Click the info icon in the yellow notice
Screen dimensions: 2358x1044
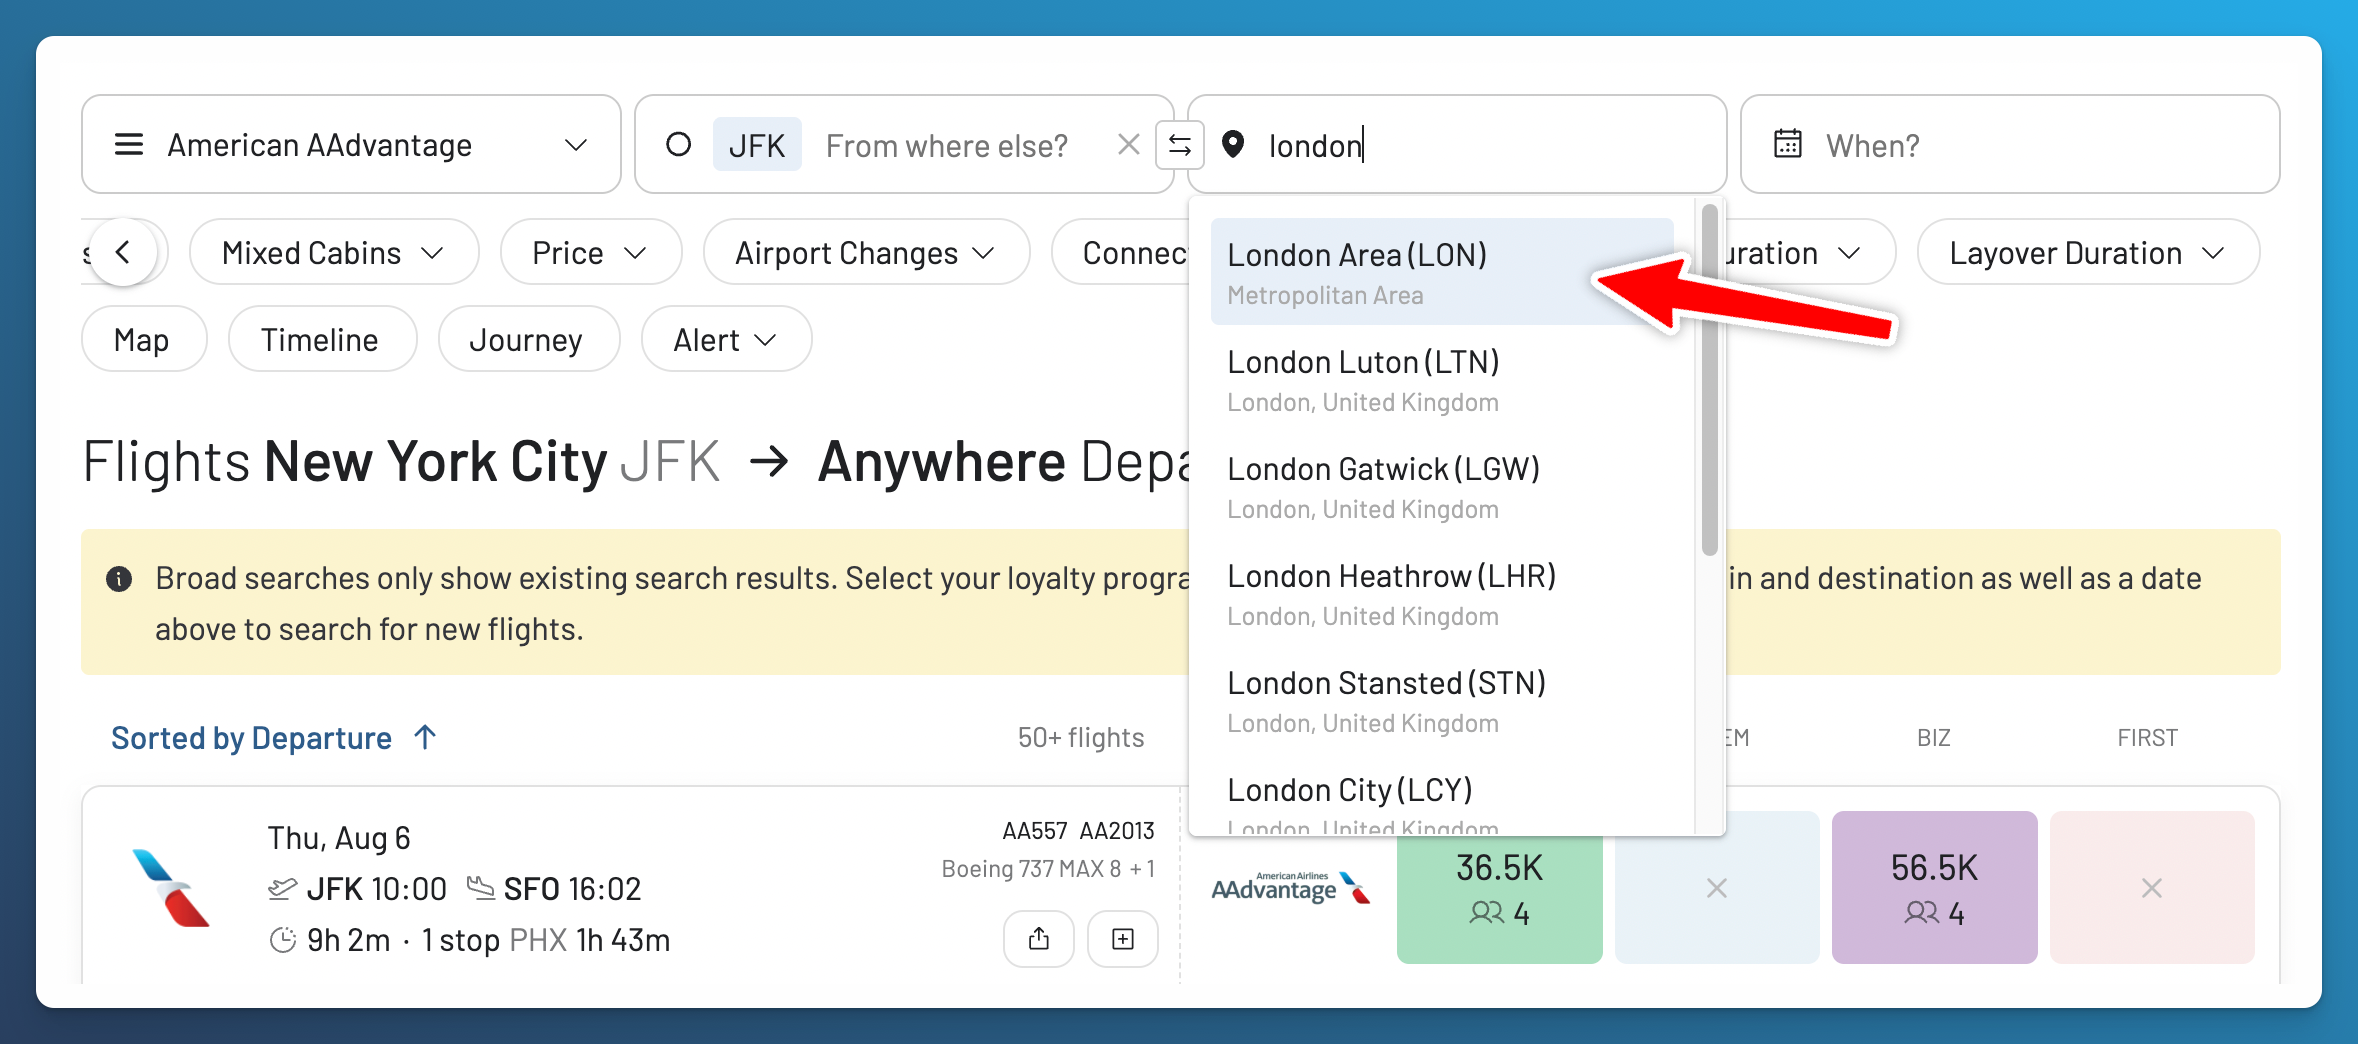(x=119, y=579)
